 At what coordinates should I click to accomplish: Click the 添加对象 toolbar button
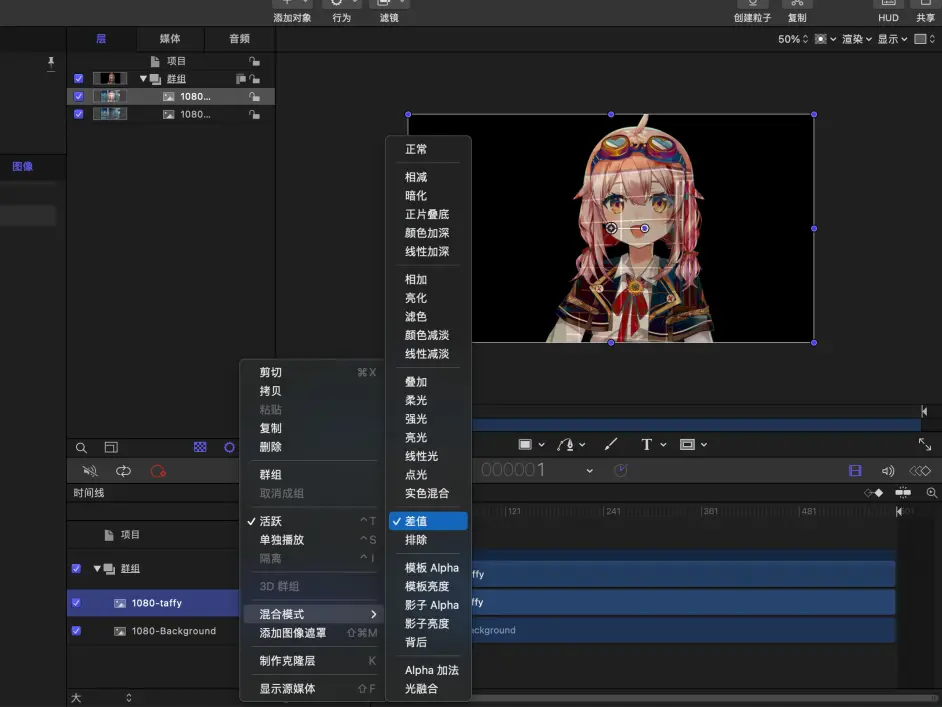(292, 12)
